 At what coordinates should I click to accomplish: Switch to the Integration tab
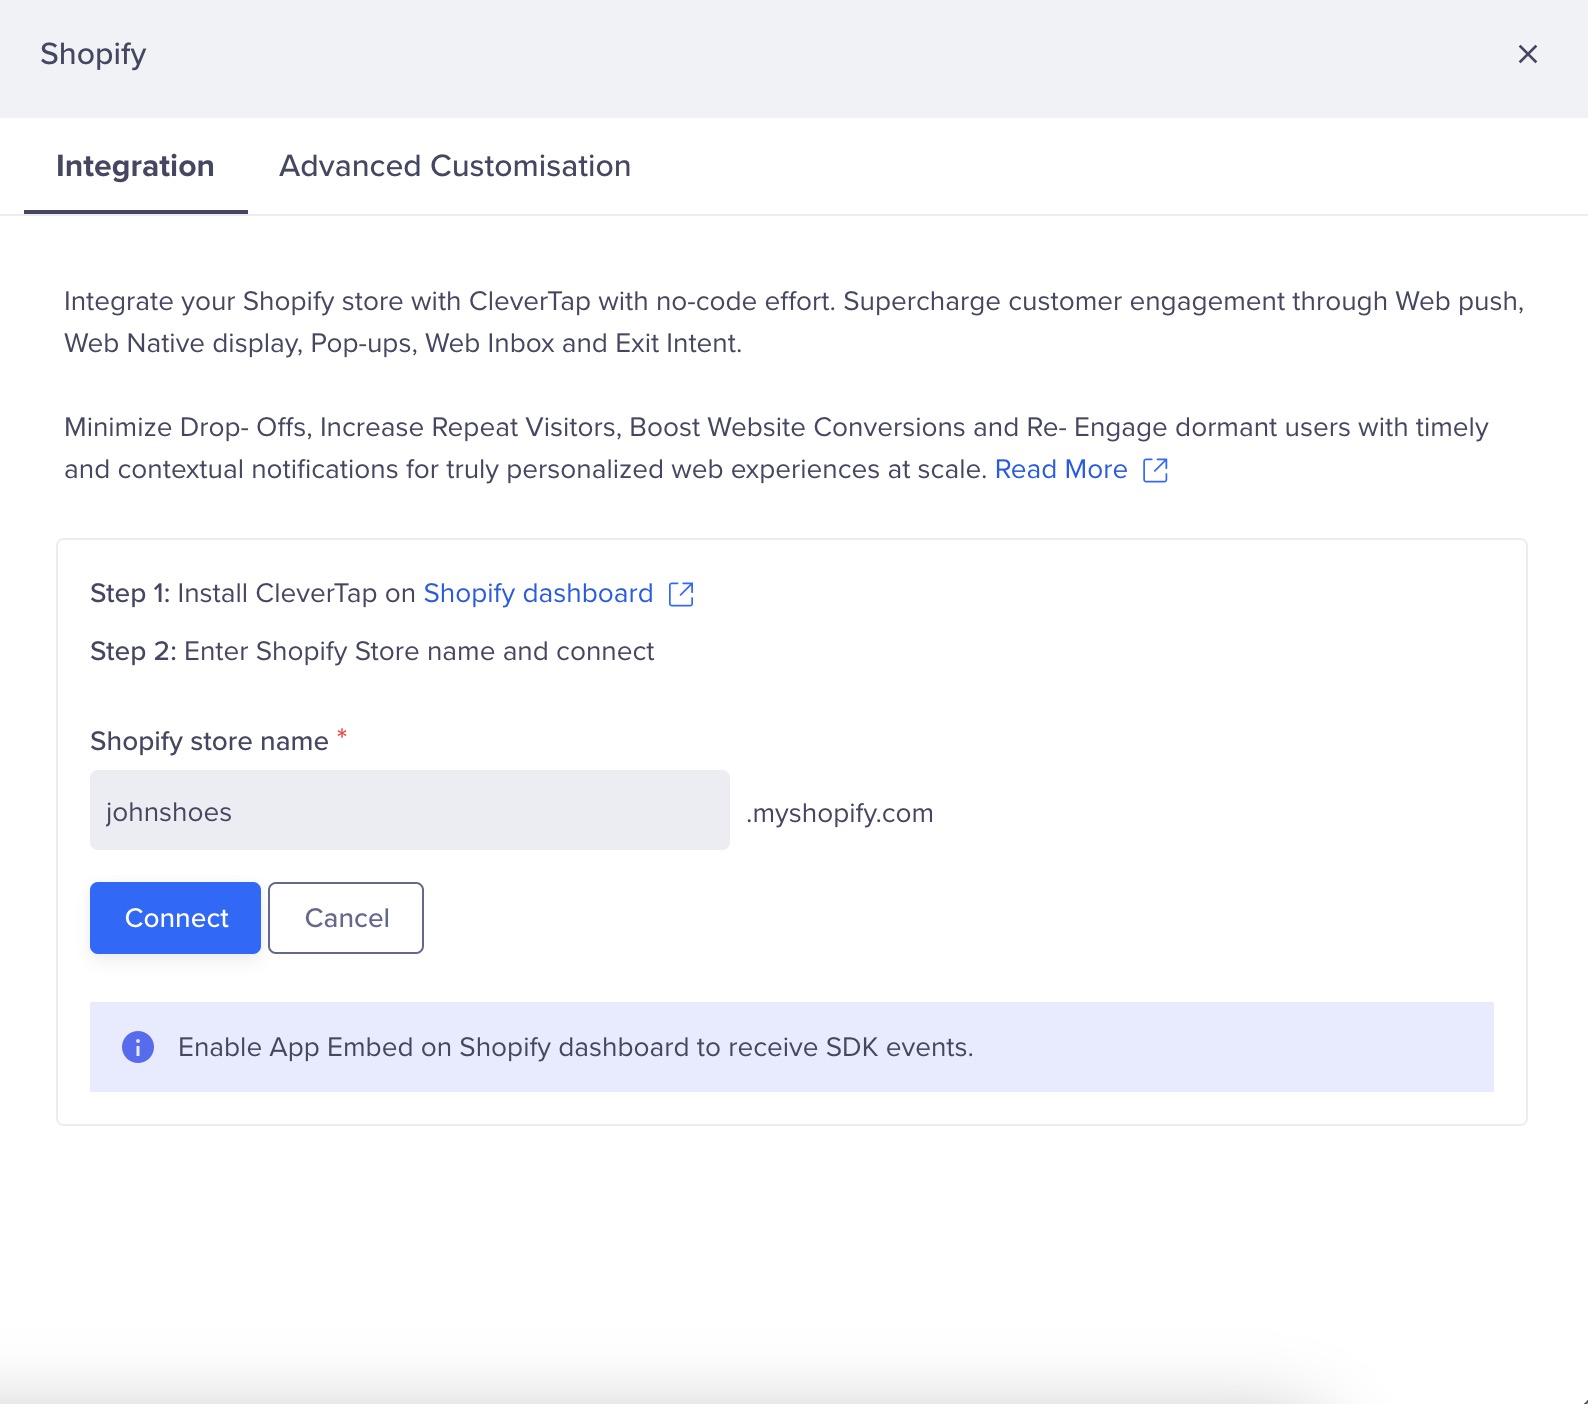pyautogui.click(x=135, y=166)
